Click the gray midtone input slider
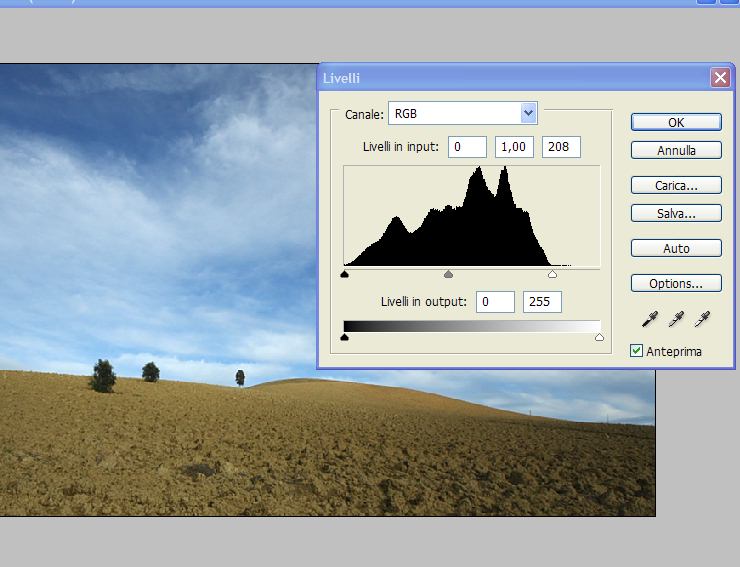Image resolution: width=740 pixels, height=567 pixels. tap(448, 273)
